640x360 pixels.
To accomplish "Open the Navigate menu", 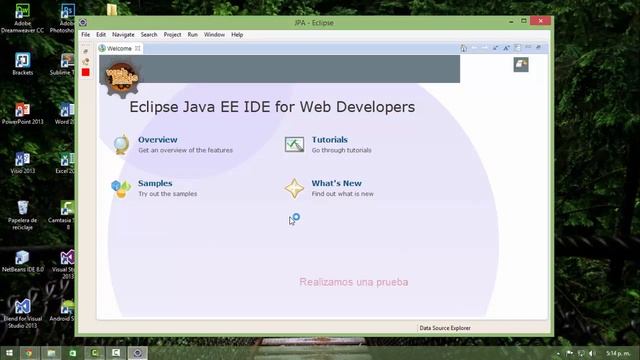I will click(x=123, y=35).
